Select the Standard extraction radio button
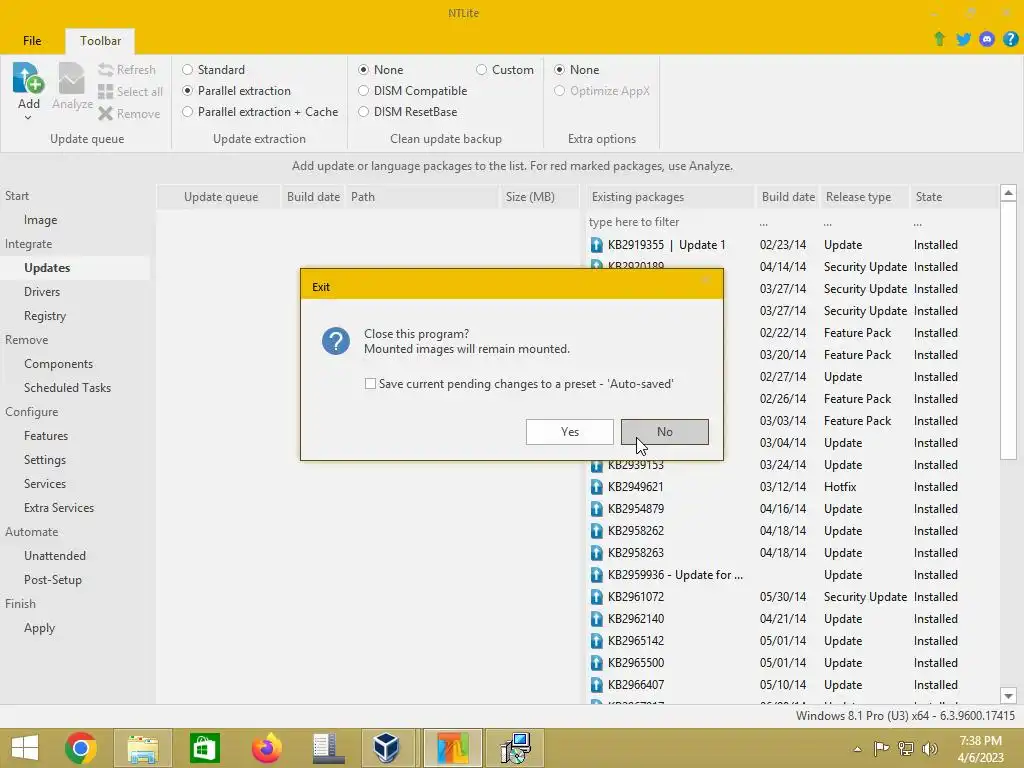The height and width of the screenshot is (768, 1024). point(187,69)
